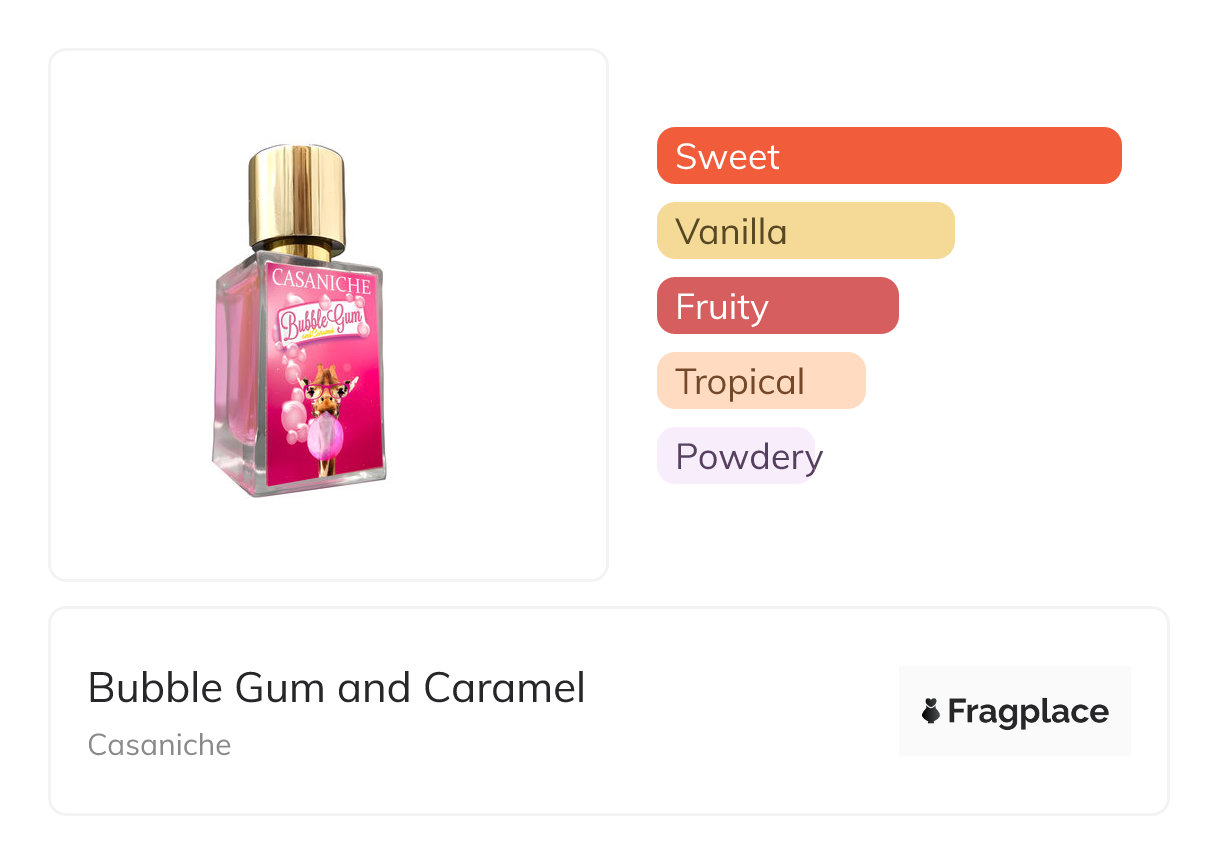Click the glass base of the perfume bottle
Viewport: 1218px width, 864px height.
[300, 483]
